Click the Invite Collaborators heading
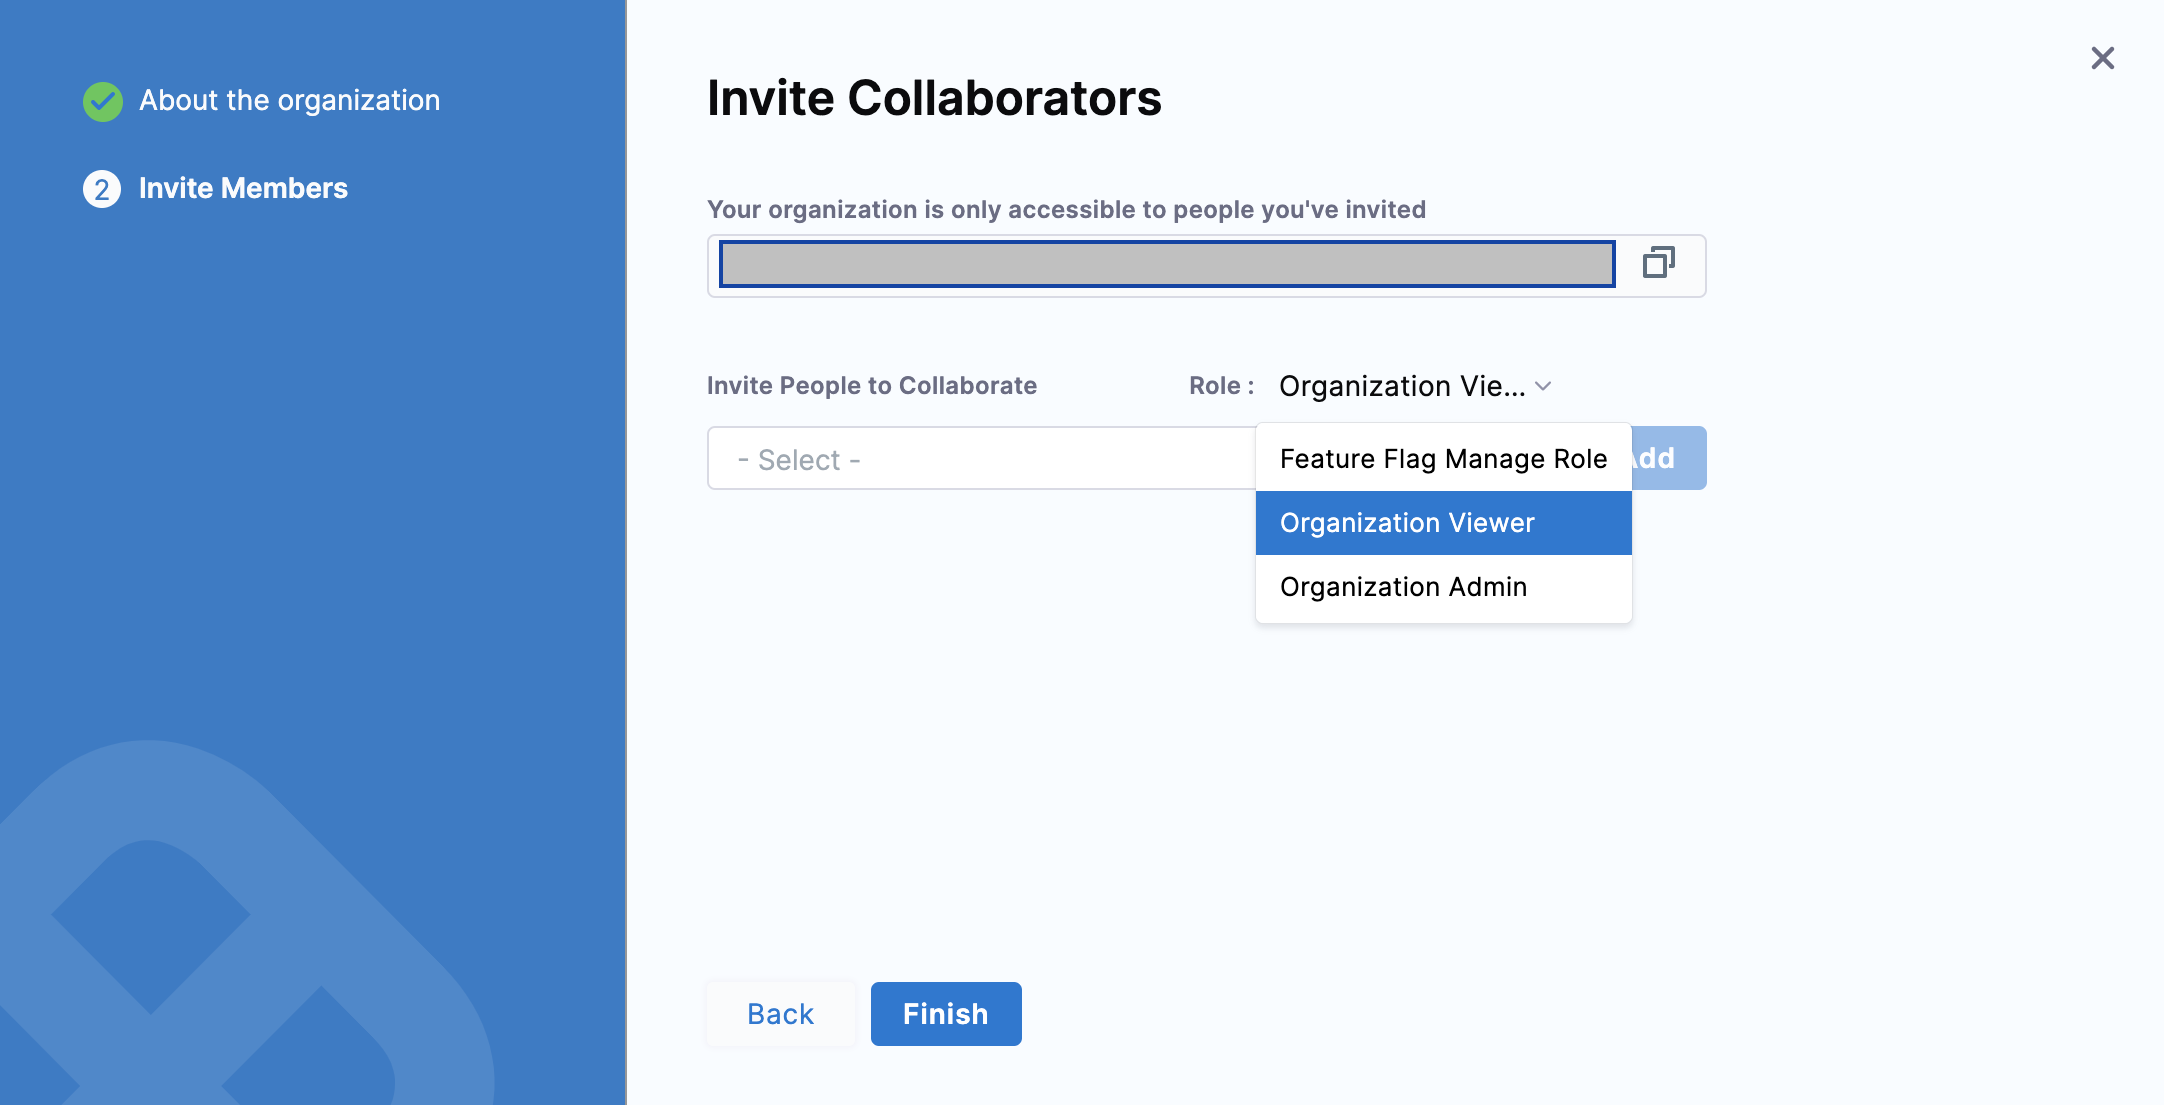The image size is (2164, 1105). pos(934,98)
